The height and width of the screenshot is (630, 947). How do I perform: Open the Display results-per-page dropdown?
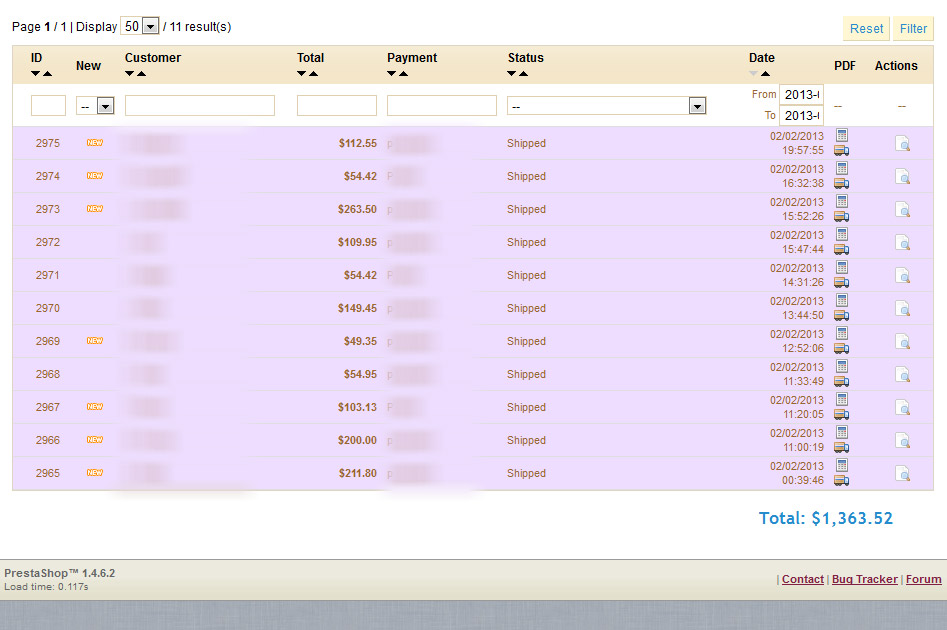[140, 26]
